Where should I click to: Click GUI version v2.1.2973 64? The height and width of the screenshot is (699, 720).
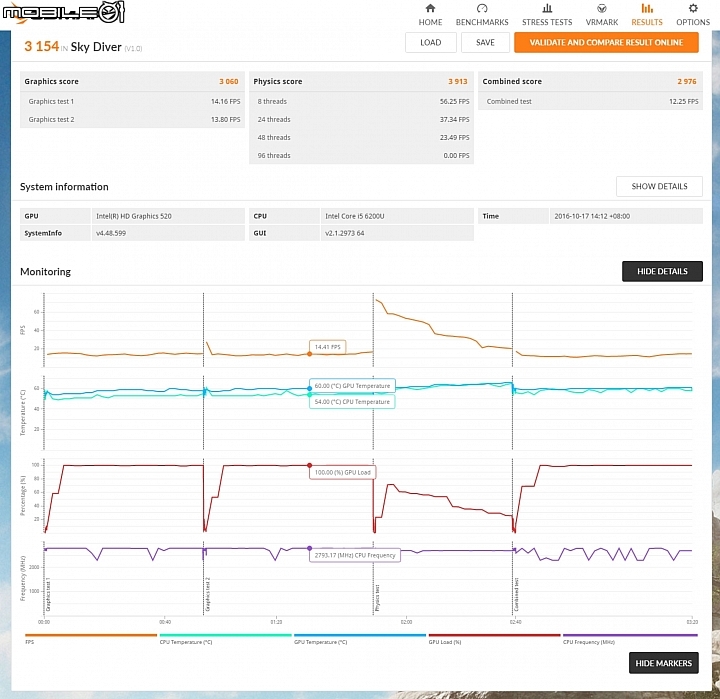(344, 233)
